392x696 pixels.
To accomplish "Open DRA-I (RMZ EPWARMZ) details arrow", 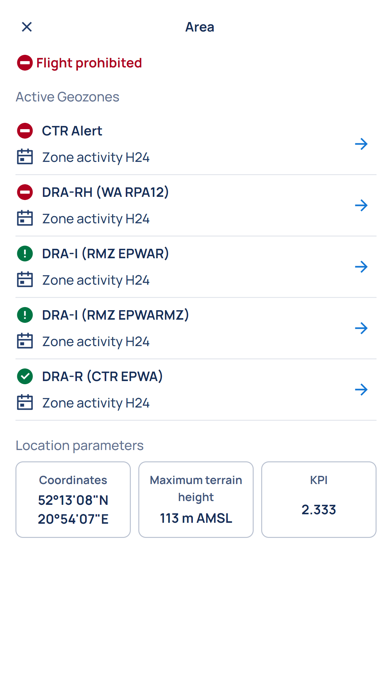I will pos(361,328).
